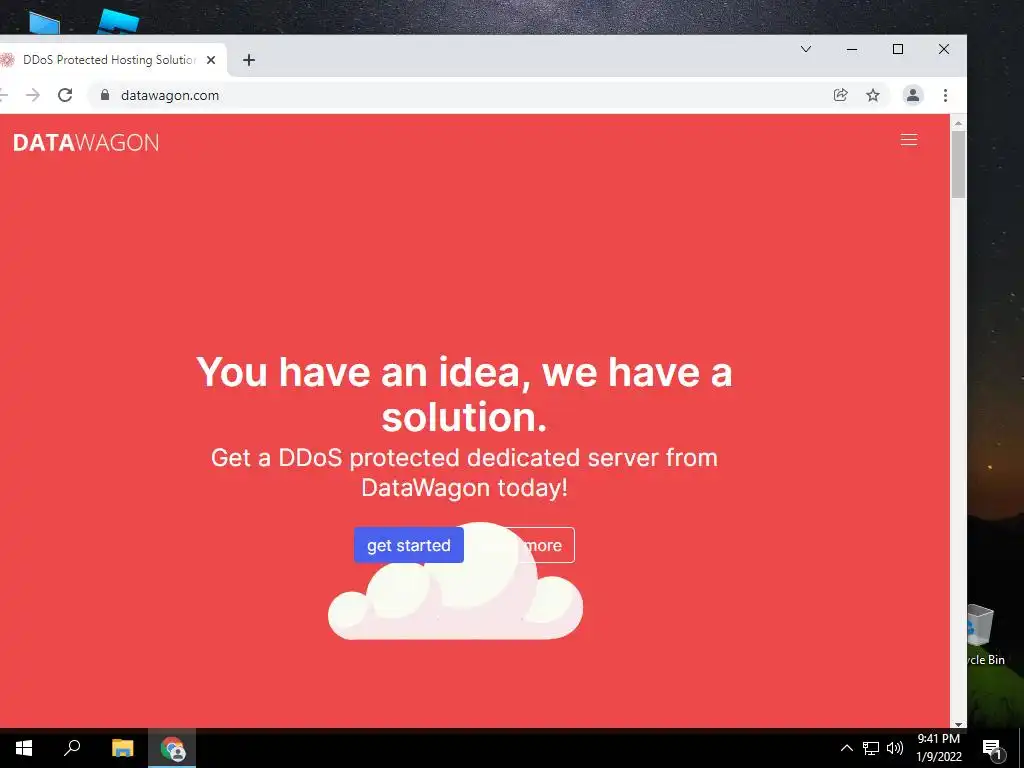This screenshot has height=768, width=1024.
Task: Open the notification action center
Action: tap(992, 749)
